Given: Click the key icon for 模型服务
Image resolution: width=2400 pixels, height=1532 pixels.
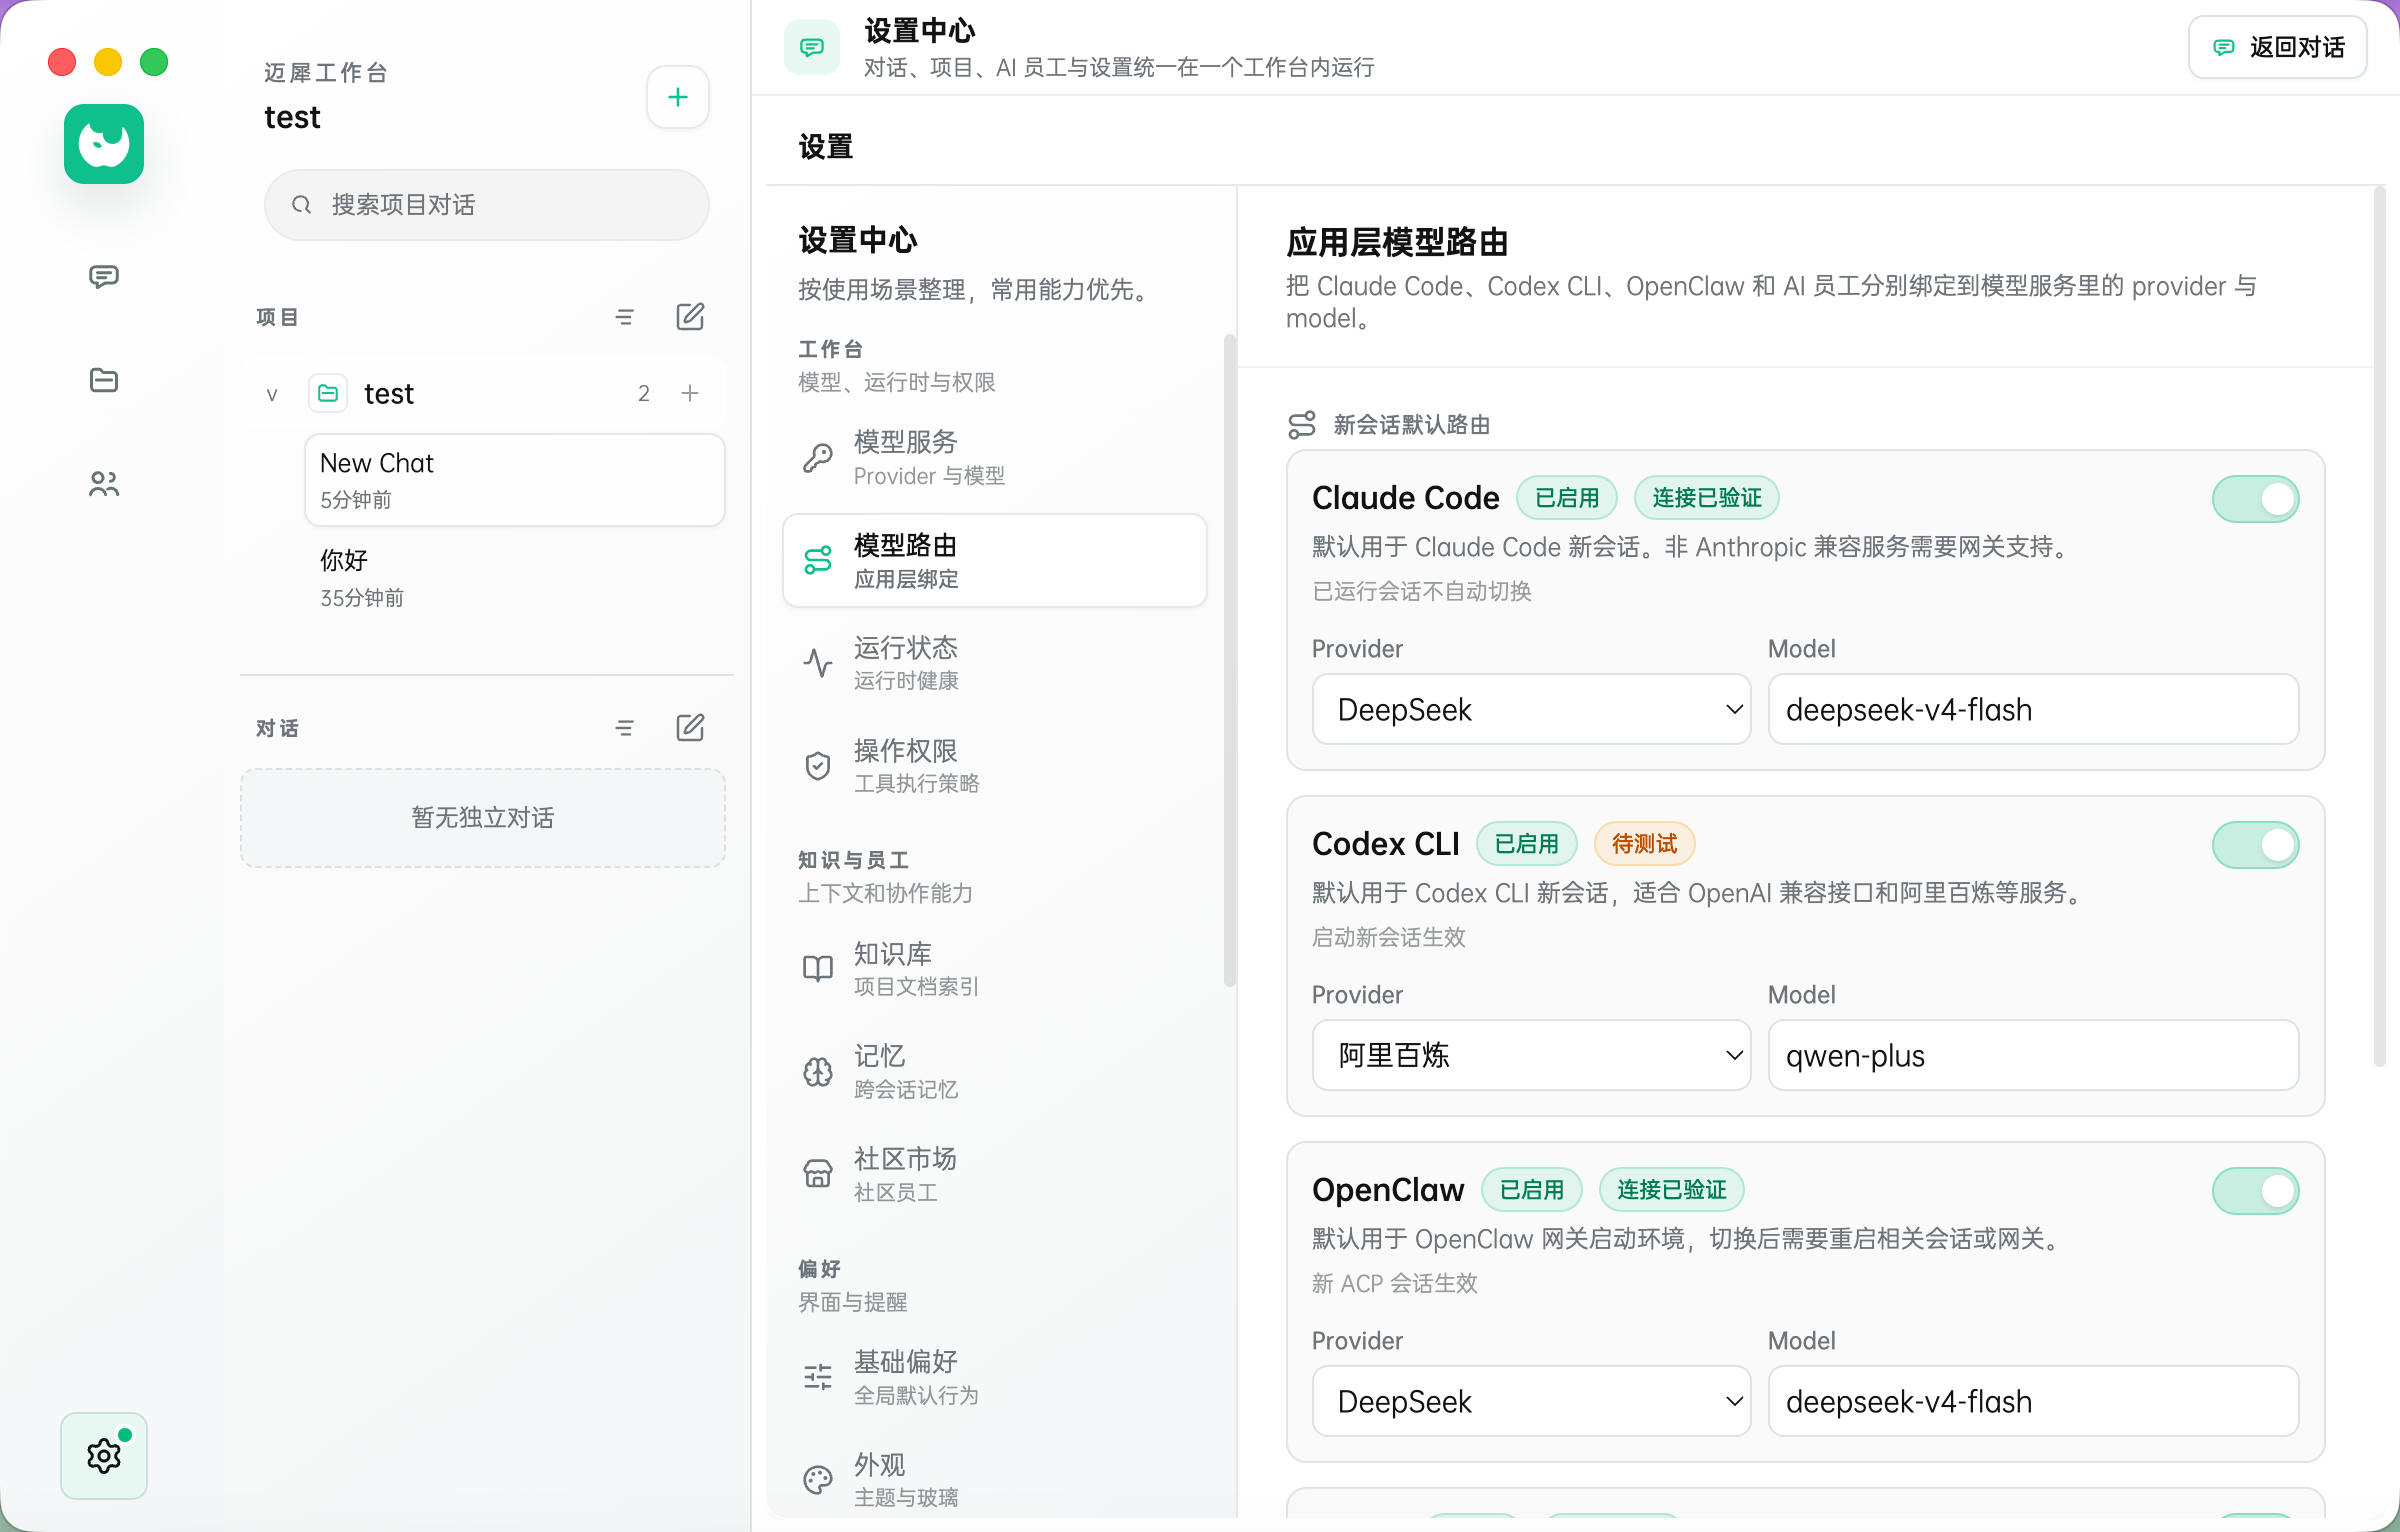Looking at the screenshot, I should click(x=818, y=458).
